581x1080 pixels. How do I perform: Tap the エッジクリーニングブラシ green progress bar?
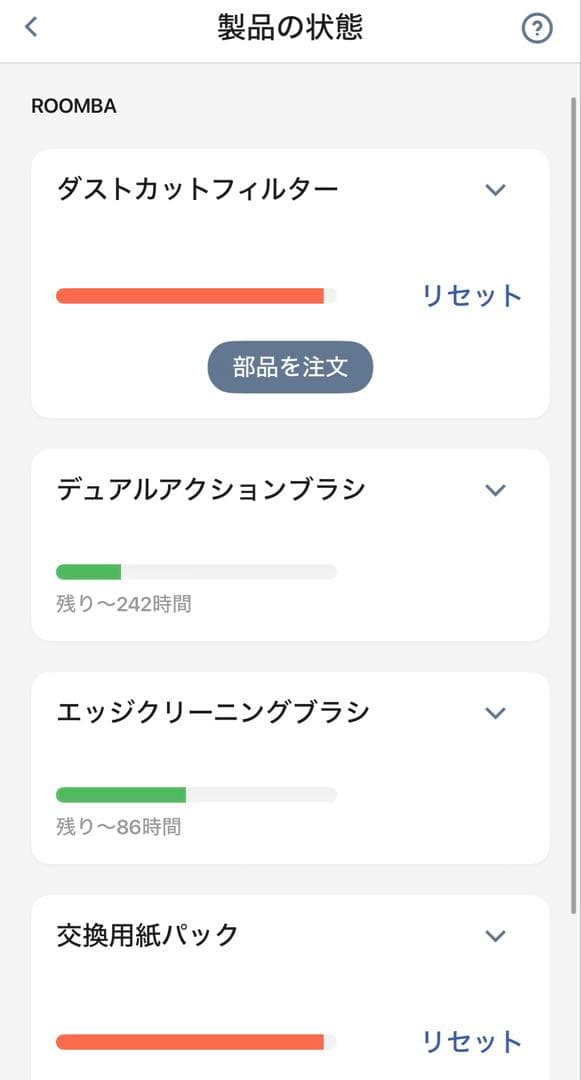click(x=195, y=795)
